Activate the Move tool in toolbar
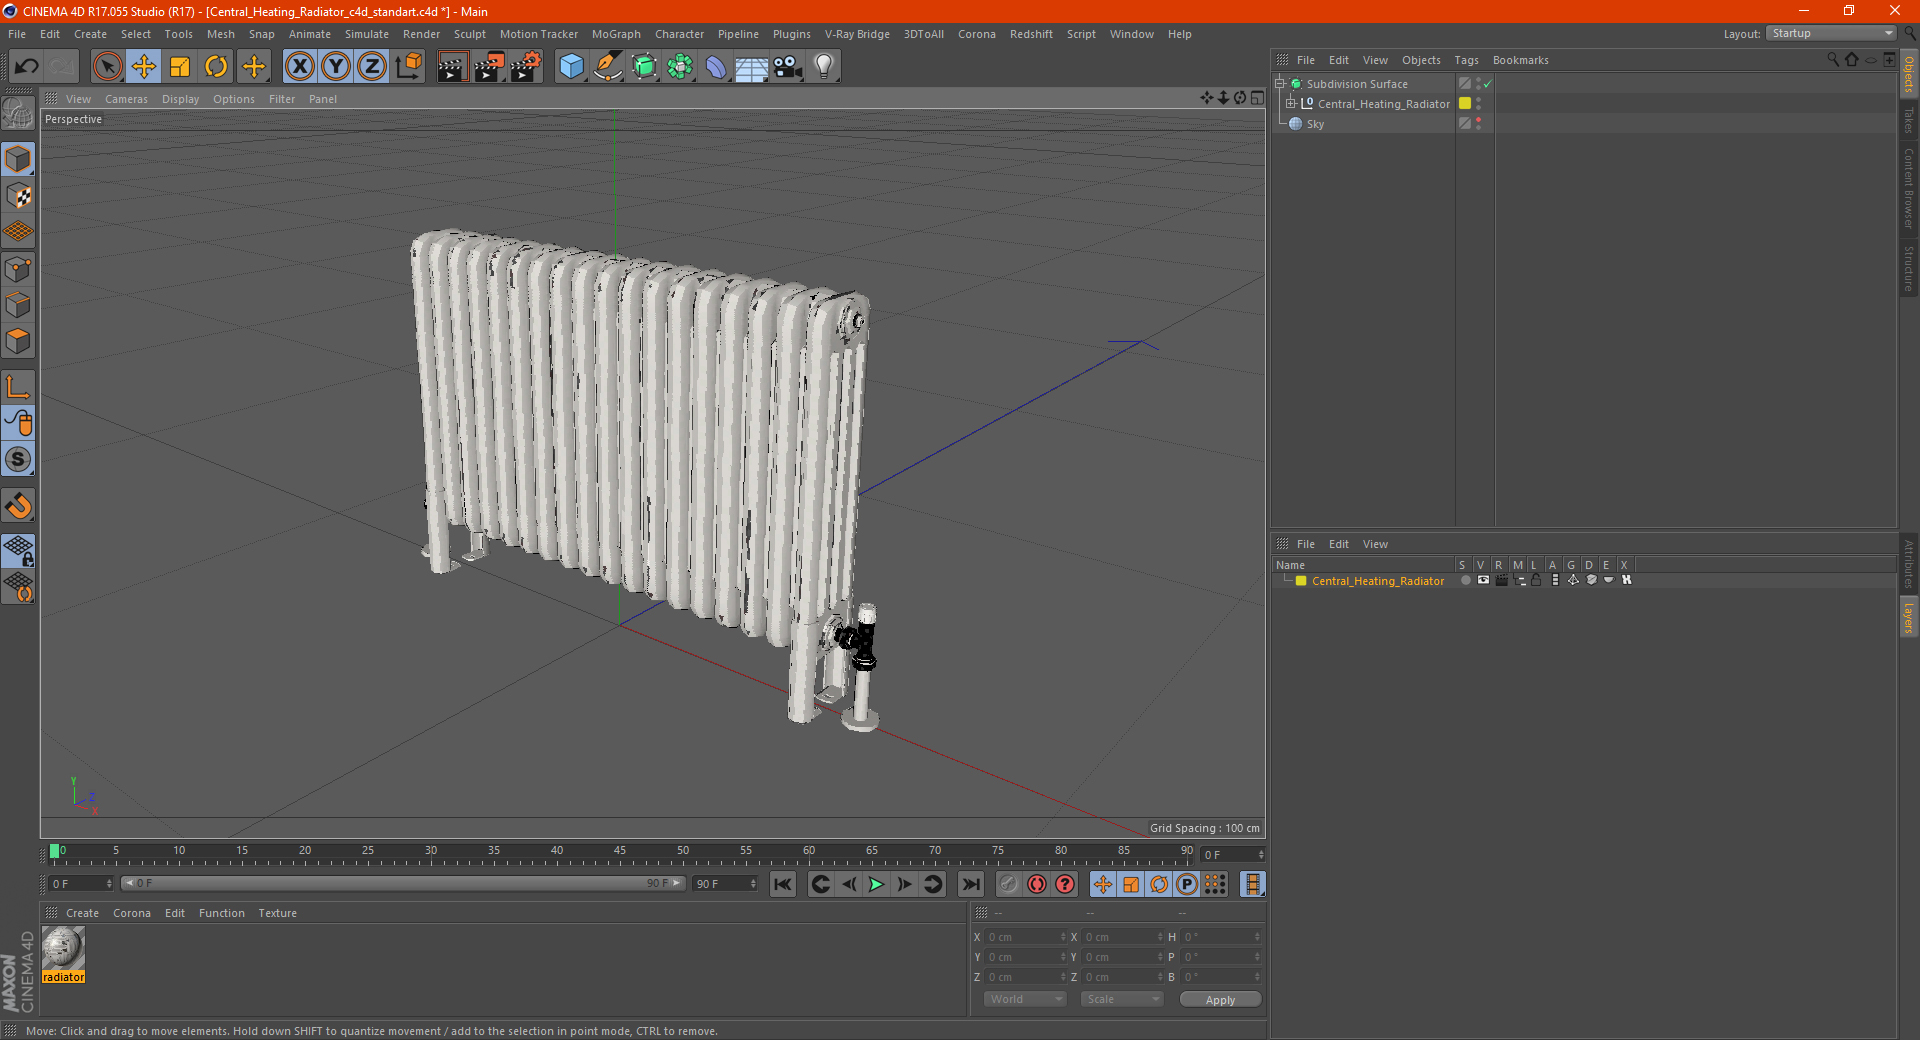 pyautogui.click(x=144, y=67)
